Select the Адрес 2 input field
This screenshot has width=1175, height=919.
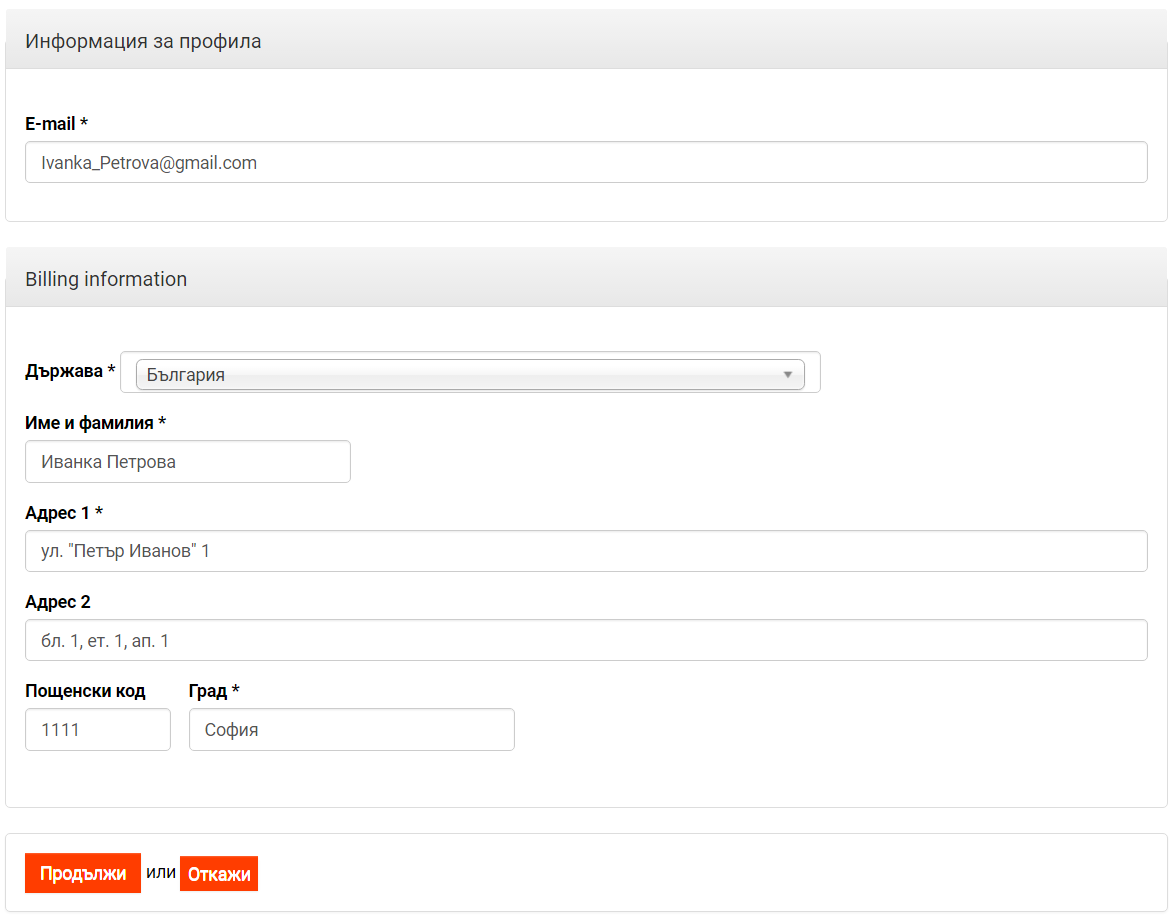pos(586,640)
